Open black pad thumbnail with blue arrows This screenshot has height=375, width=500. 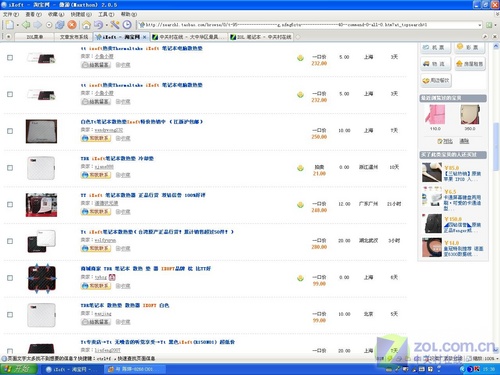pos(42,278)
